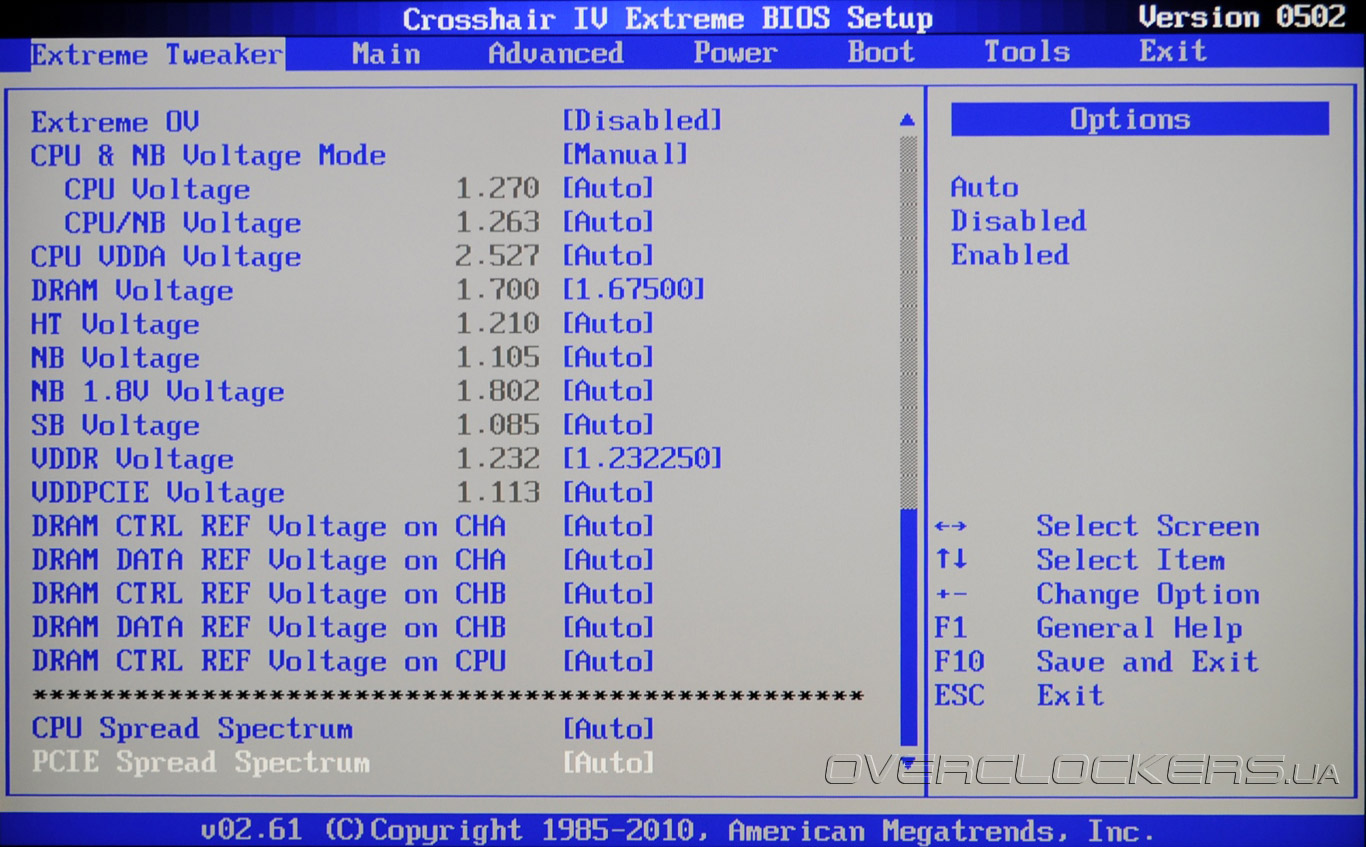
Task: Click the Options panel header
Action: pyautogui.click(x=1140, y=119)
